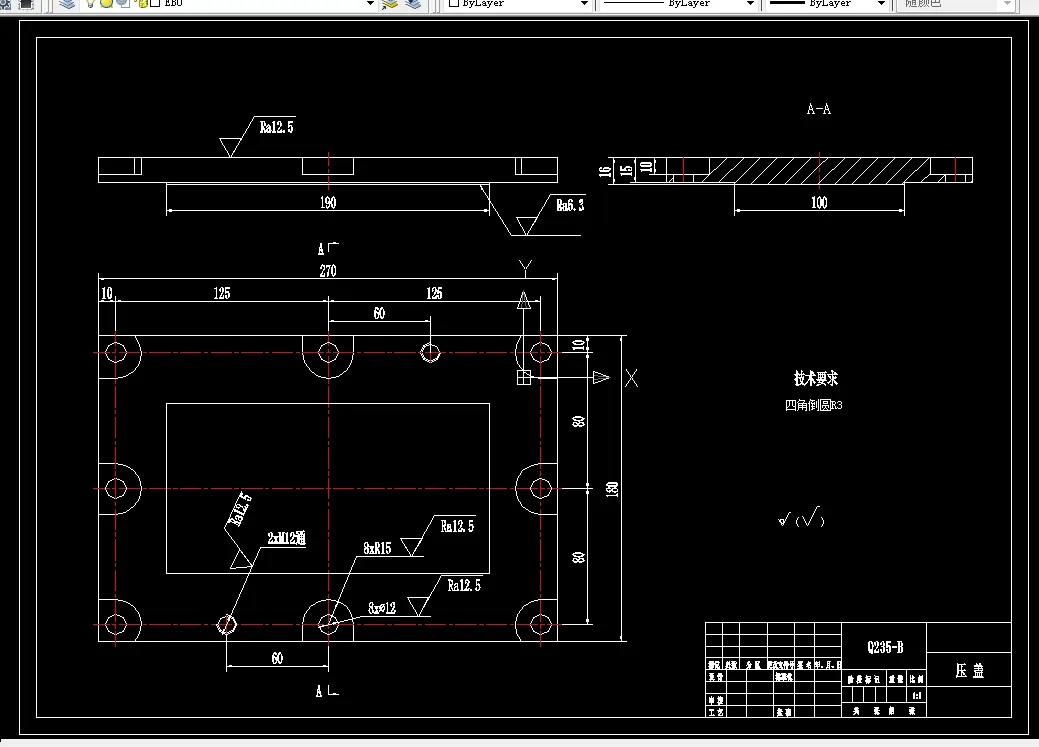Viewport: 1039px width, 747px height.
Task: Click the Layer Previous icon
Action: (413, 3)
